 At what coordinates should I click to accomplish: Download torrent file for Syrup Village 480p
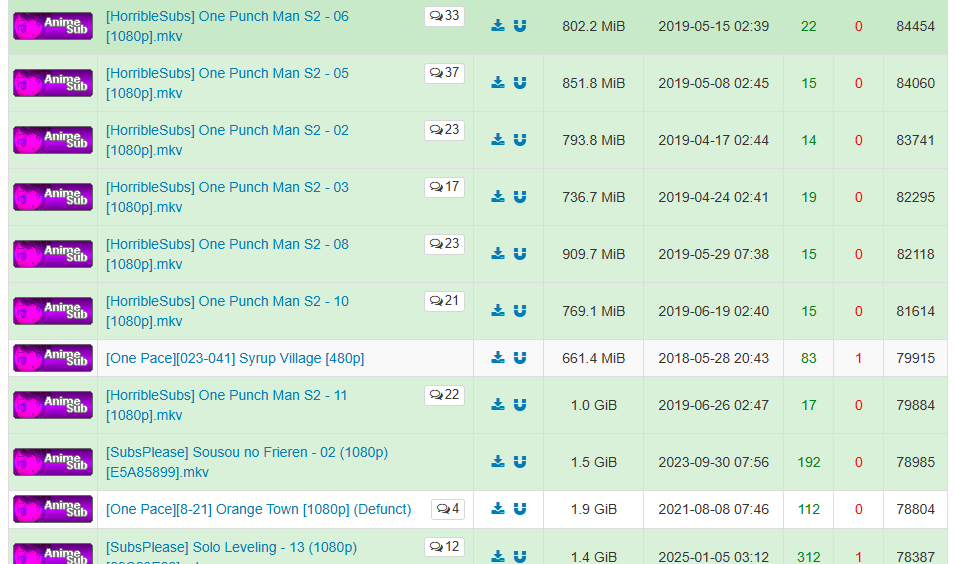498,358
